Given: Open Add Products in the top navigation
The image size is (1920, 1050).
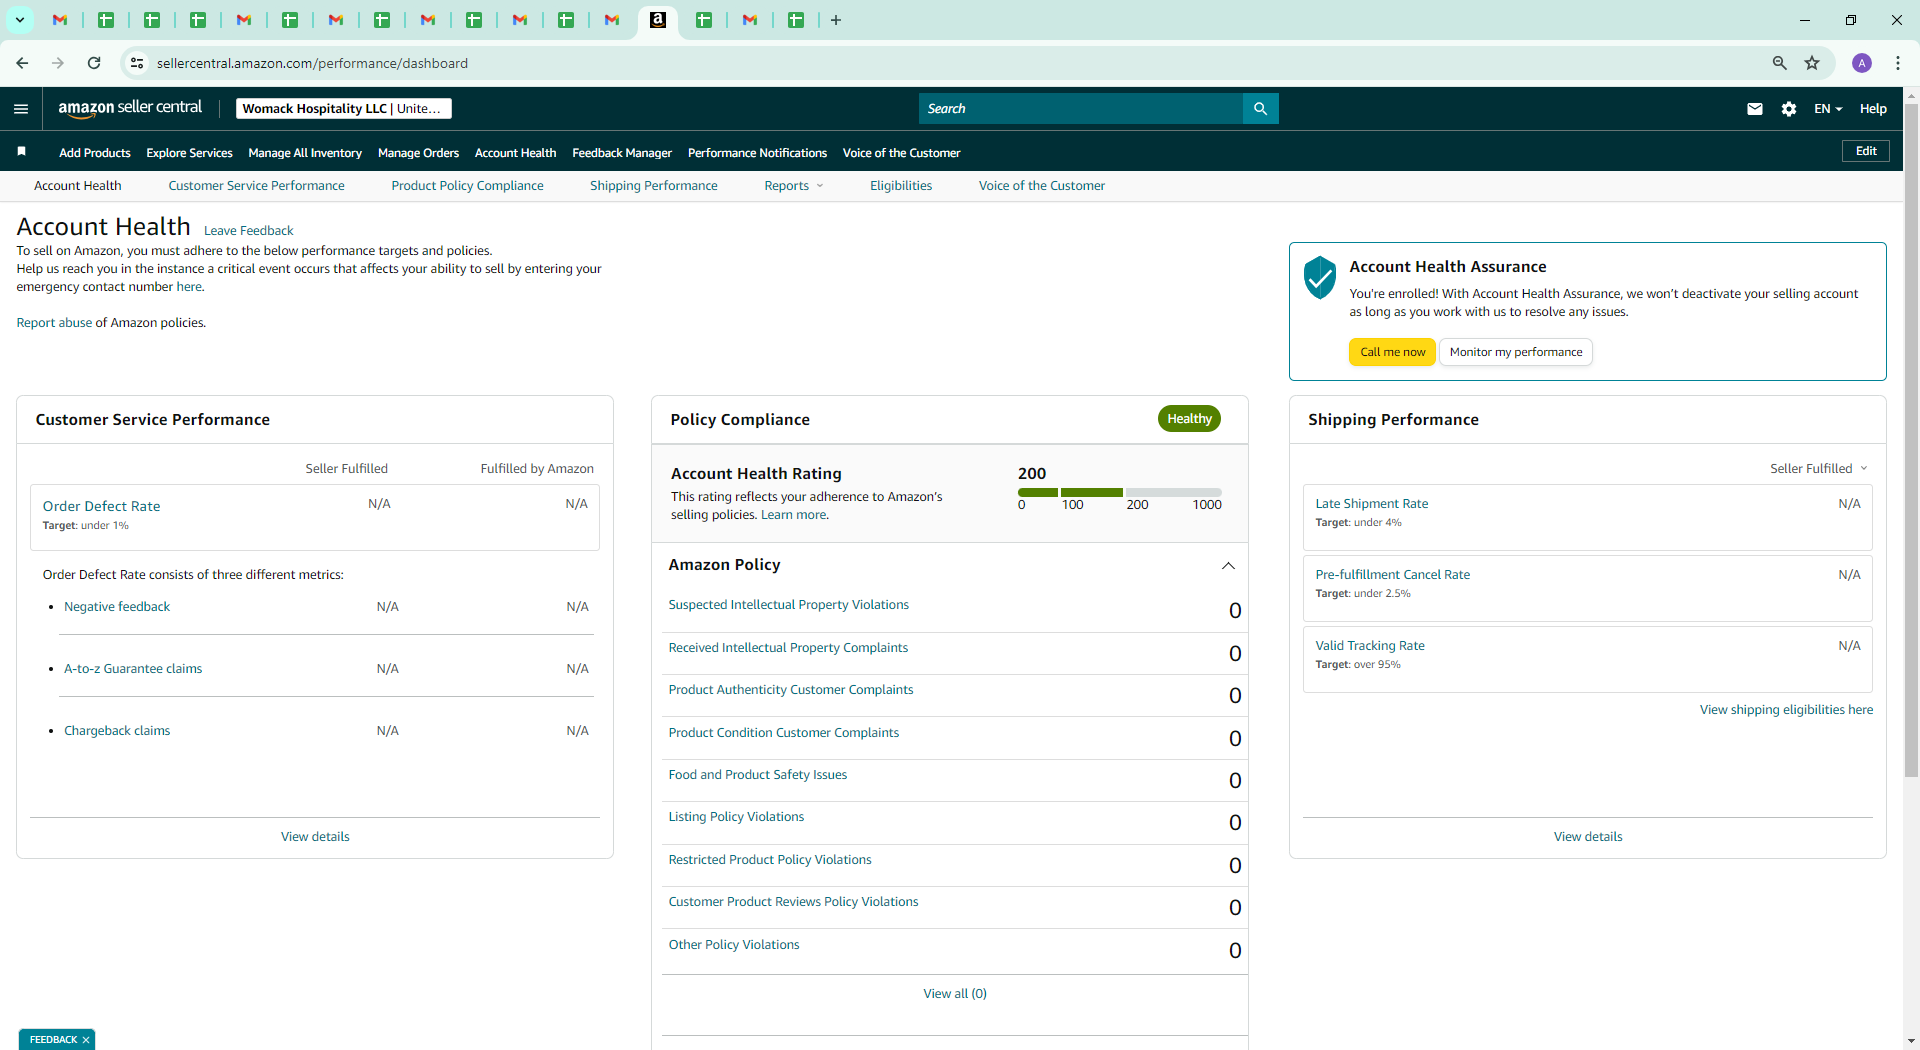Looking at the screenshot, I should 95,153.
